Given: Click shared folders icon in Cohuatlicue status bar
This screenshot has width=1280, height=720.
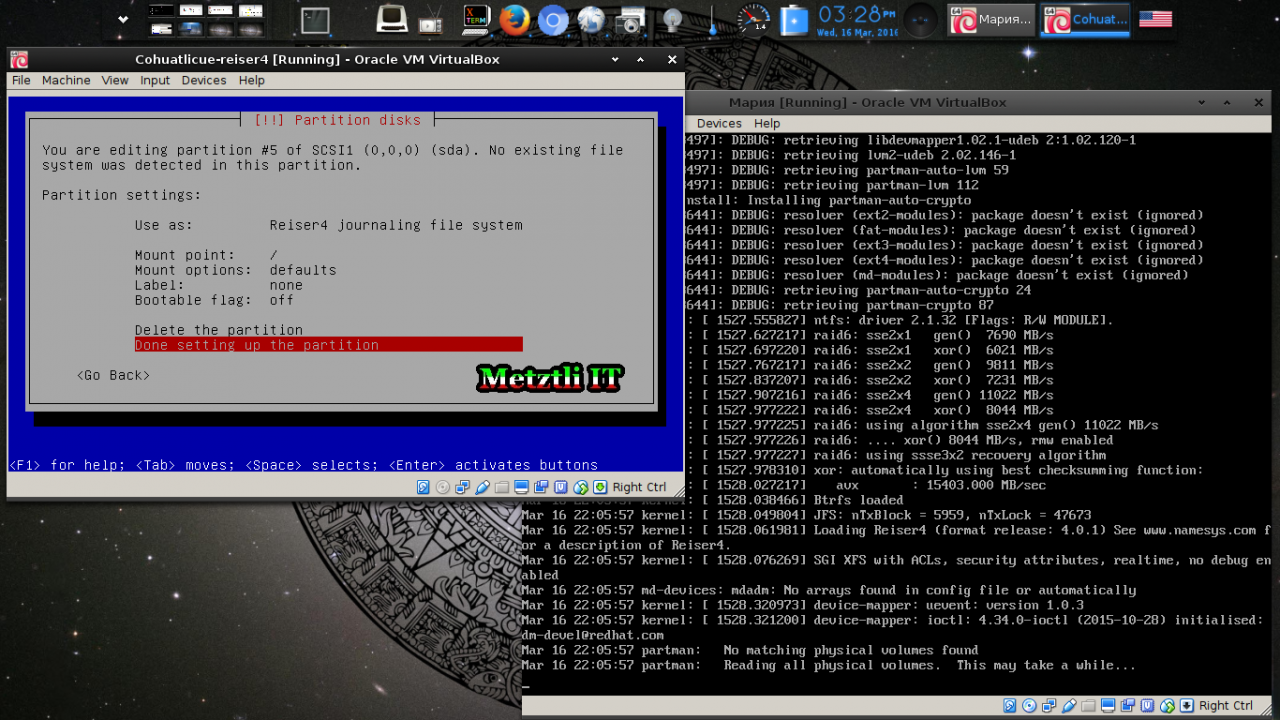Looking at the screenshot, I should (502, 487).
